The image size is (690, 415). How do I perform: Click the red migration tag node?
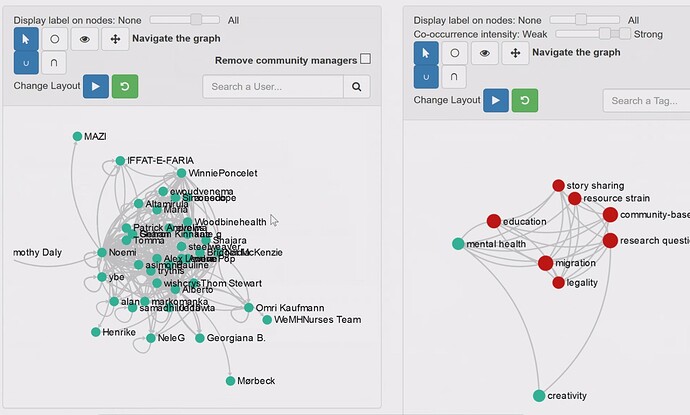[x=545, y=263]
